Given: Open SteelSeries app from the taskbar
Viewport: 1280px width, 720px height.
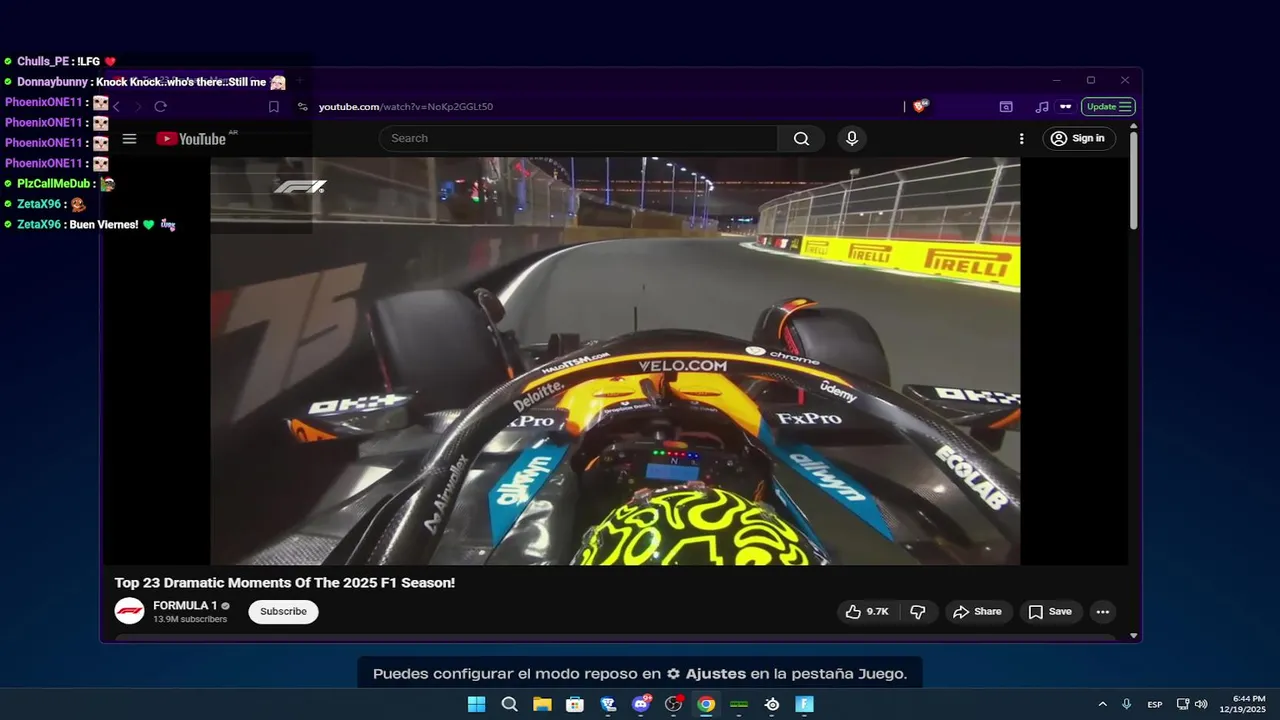Looking at the screenshot, I should [x=772, y=704].
